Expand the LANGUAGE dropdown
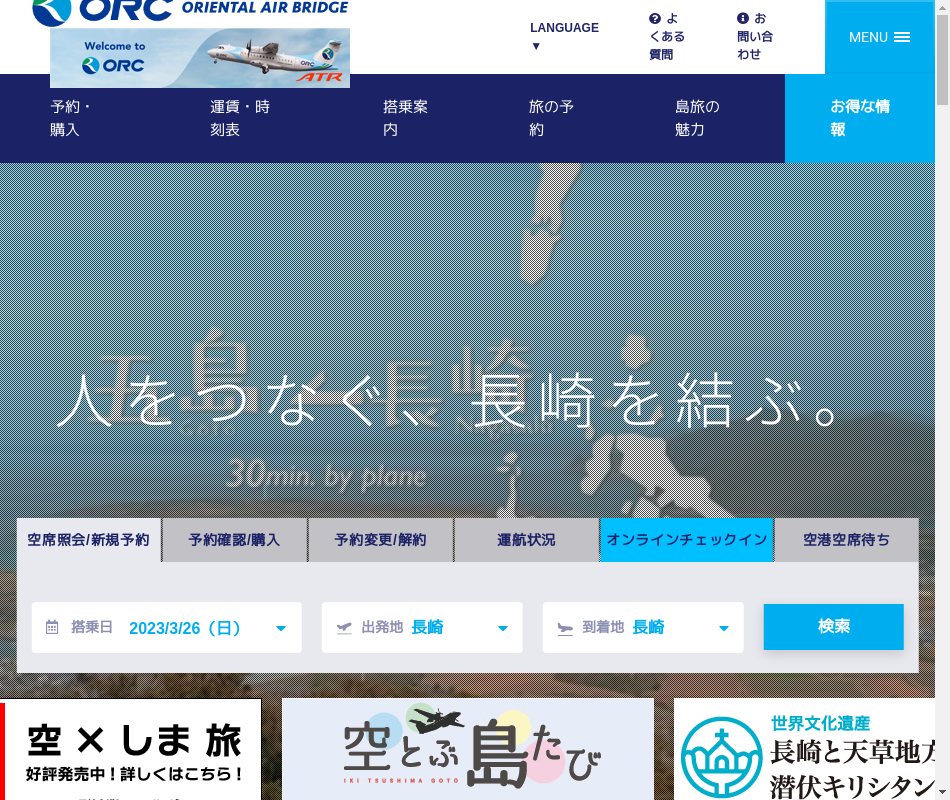This screenshot has height=800, width=950. (564, 36)
